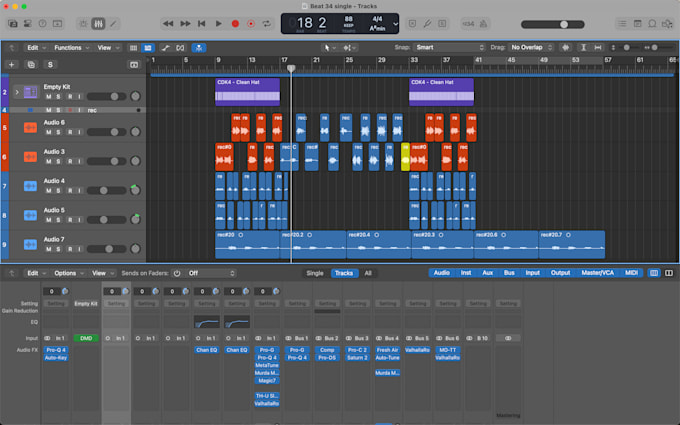
Task: Open the Tracks area Edit menu
Action: coord(36,48)
